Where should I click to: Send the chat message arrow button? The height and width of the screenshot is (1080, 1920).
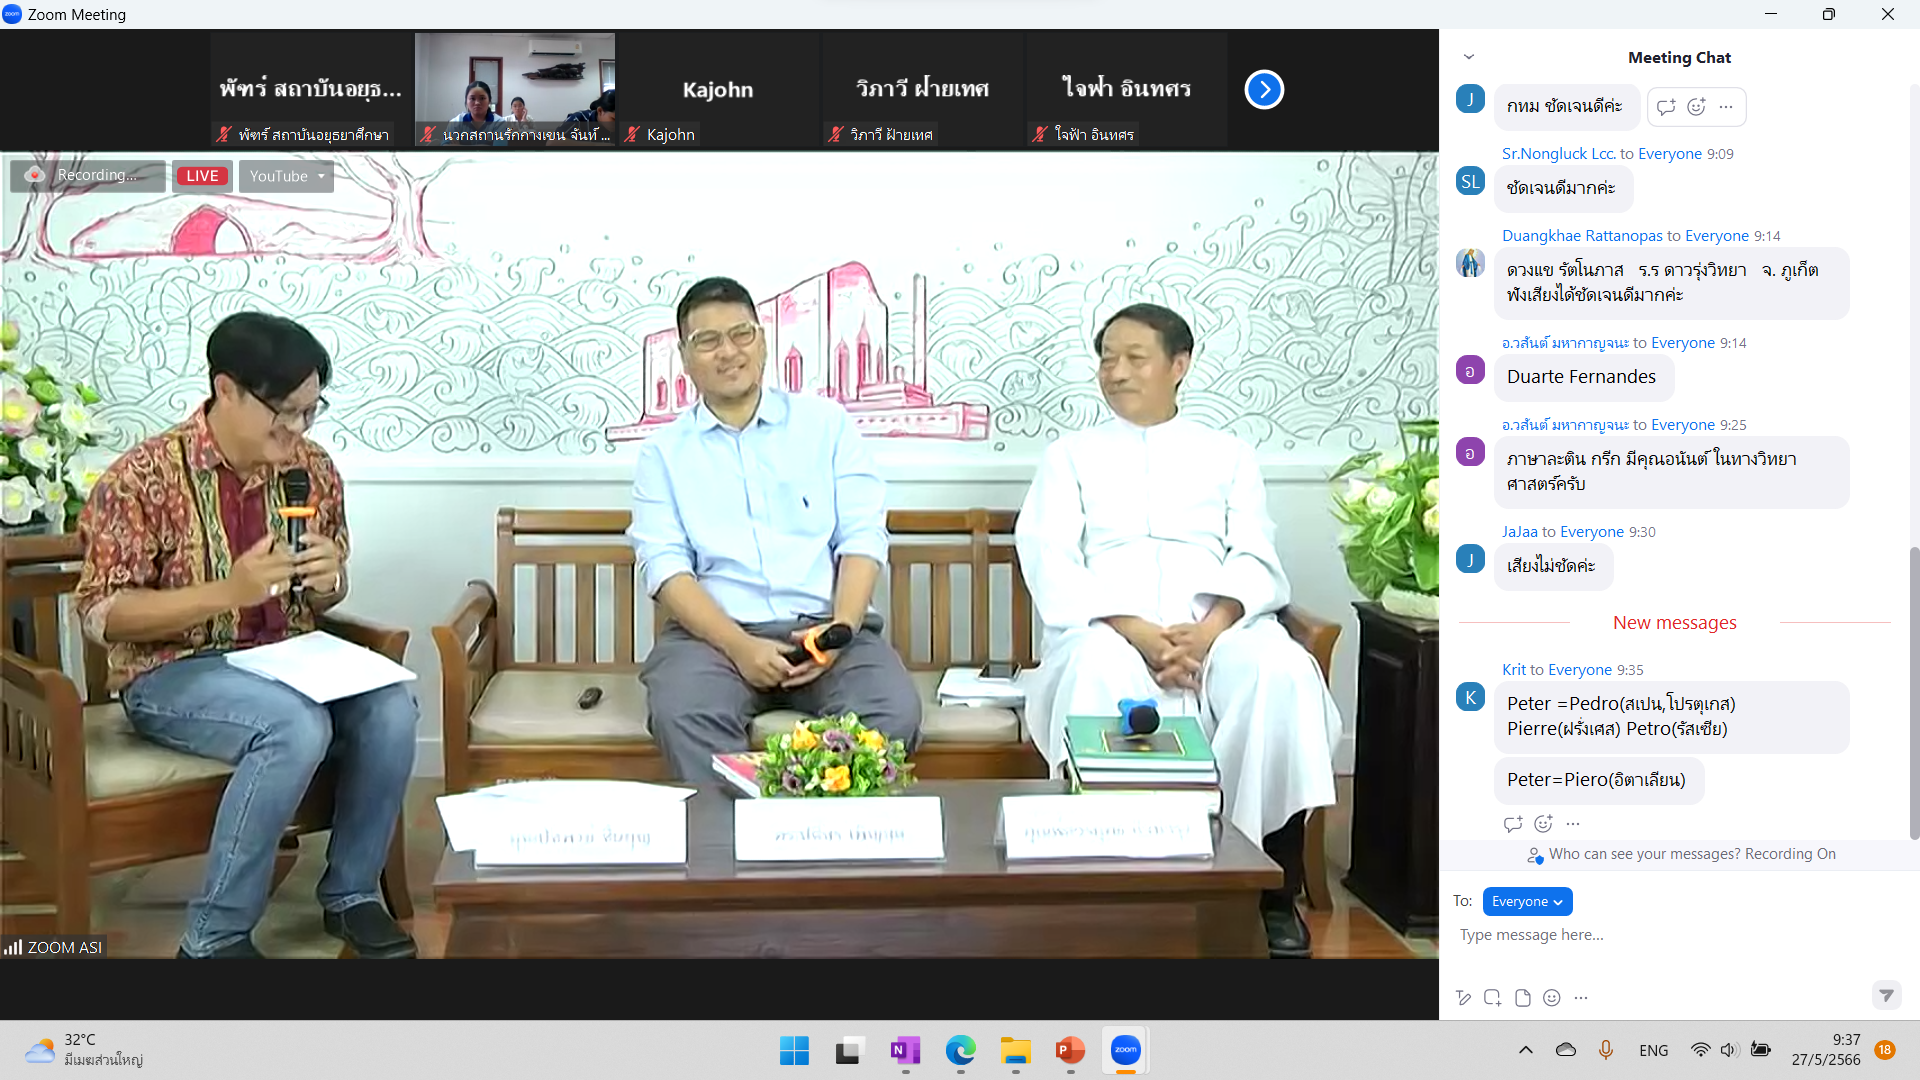(1886, 995)
